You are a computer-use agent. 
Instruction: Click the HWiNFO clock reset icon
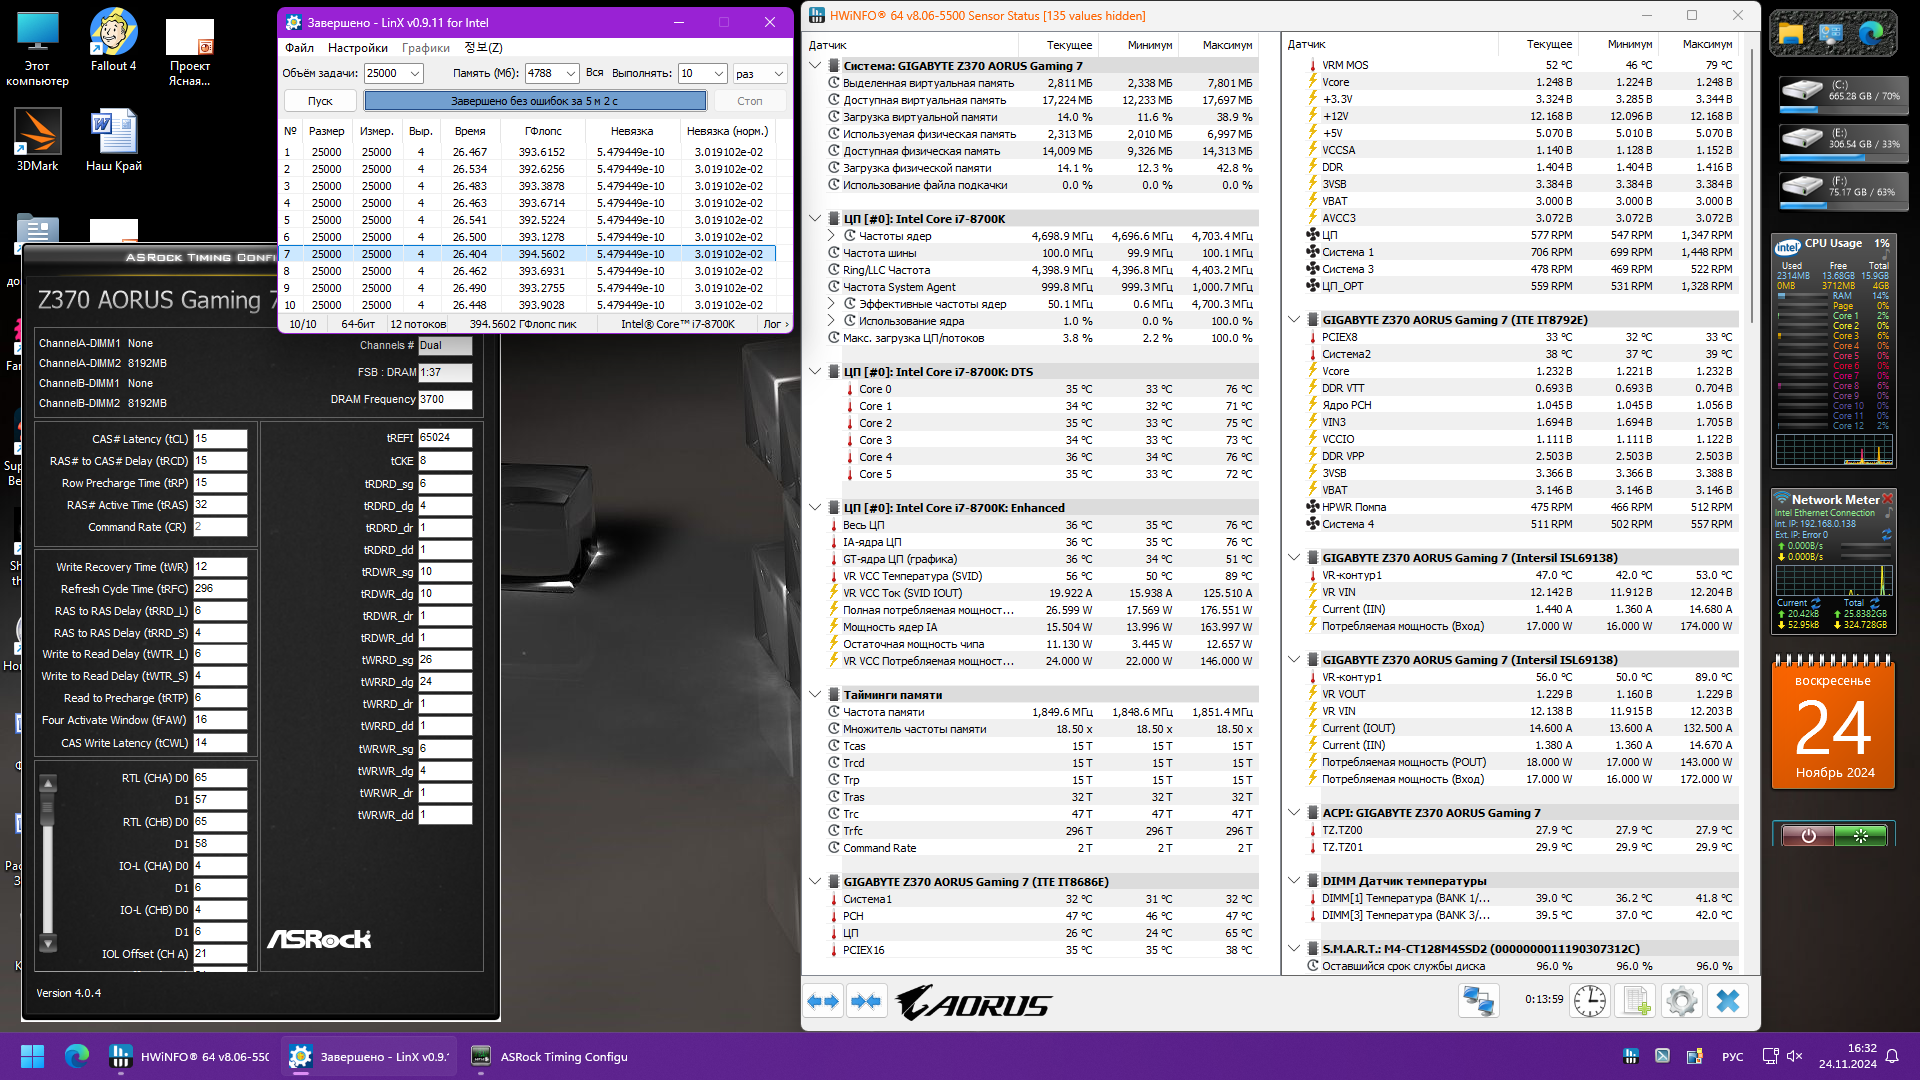click(x=1589, y=1001)
